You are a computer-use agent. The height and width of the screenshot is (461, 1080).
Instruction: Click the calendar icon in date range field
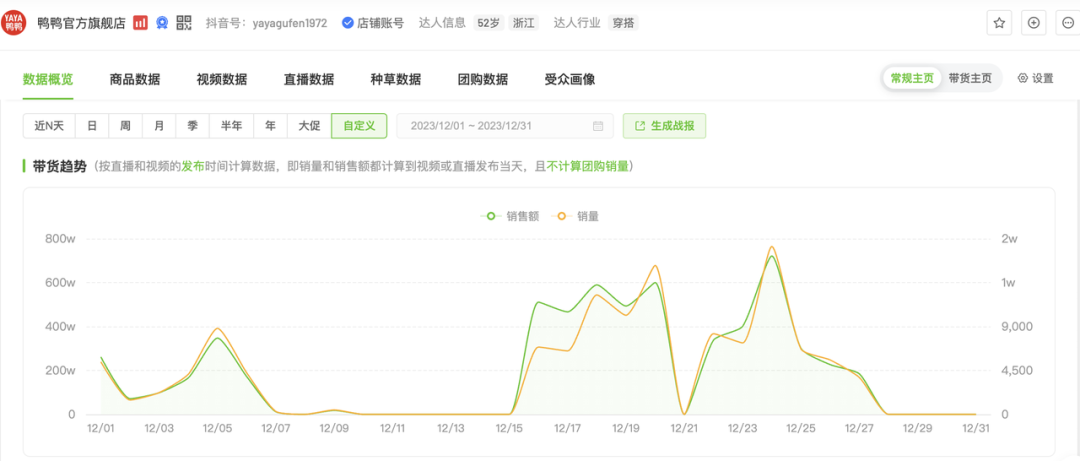point(598,126)
